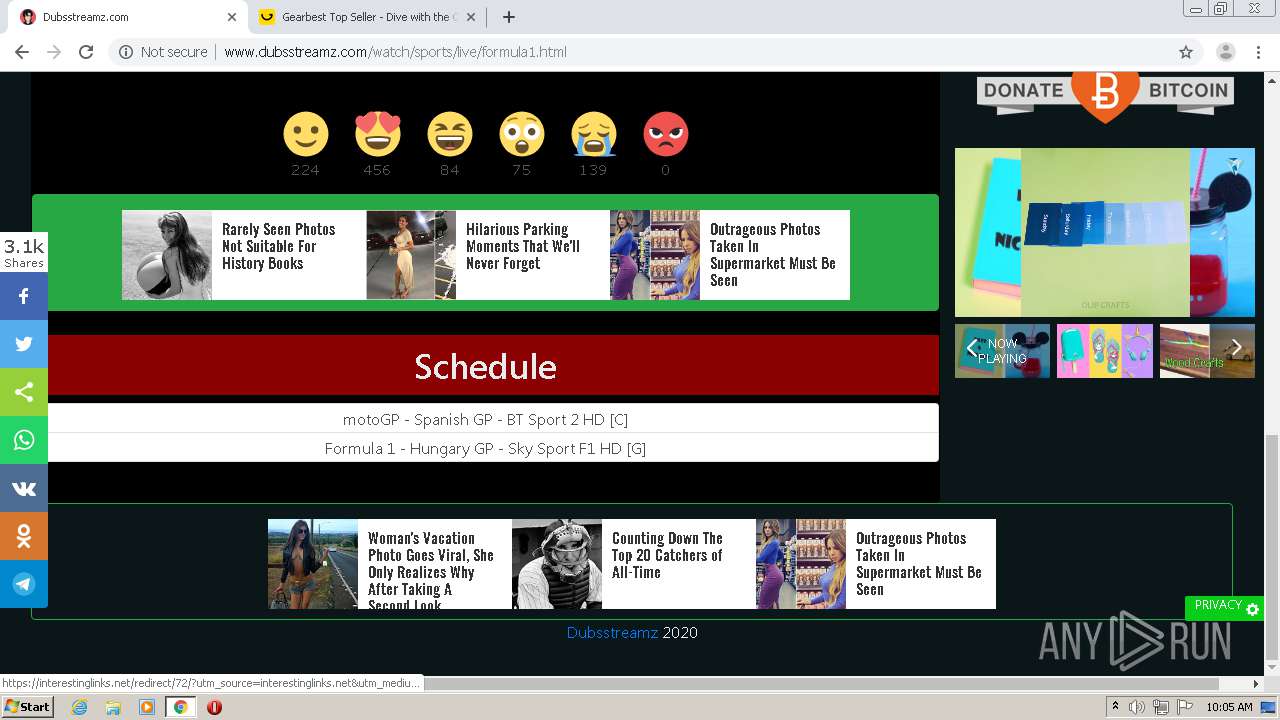Select the heart-eyes reaction emoji
Viewport: 1280px width, 720px height.
[377, 134]
